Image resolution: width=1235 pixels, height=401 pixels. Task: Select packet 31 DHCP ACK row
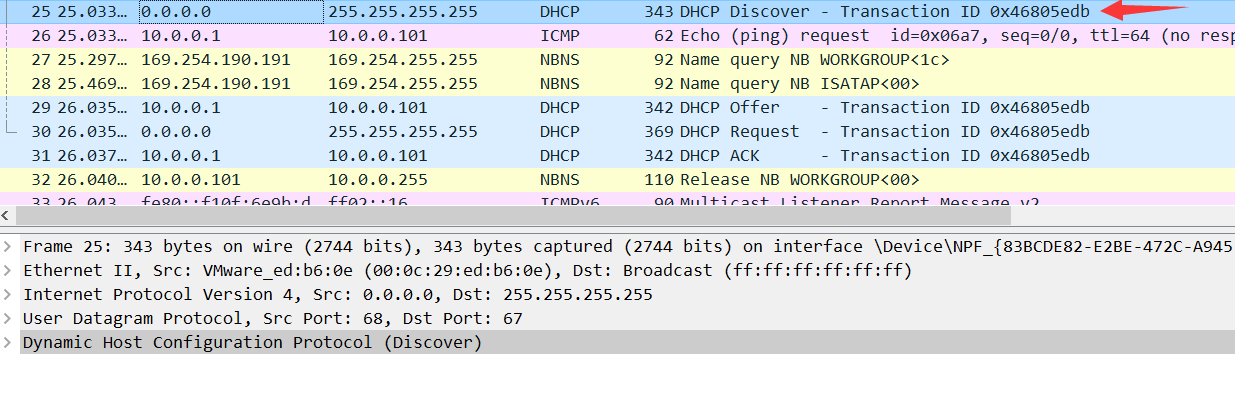[617, 156]
